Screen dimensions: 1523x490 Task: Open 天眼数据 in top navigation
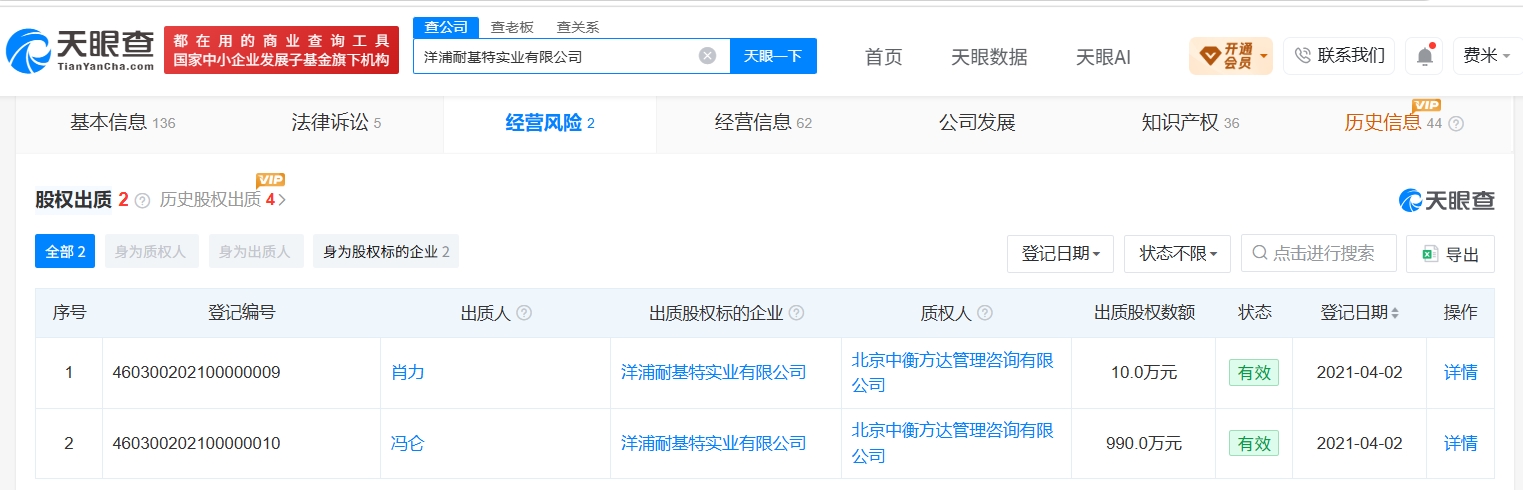[x=989, y=57]
